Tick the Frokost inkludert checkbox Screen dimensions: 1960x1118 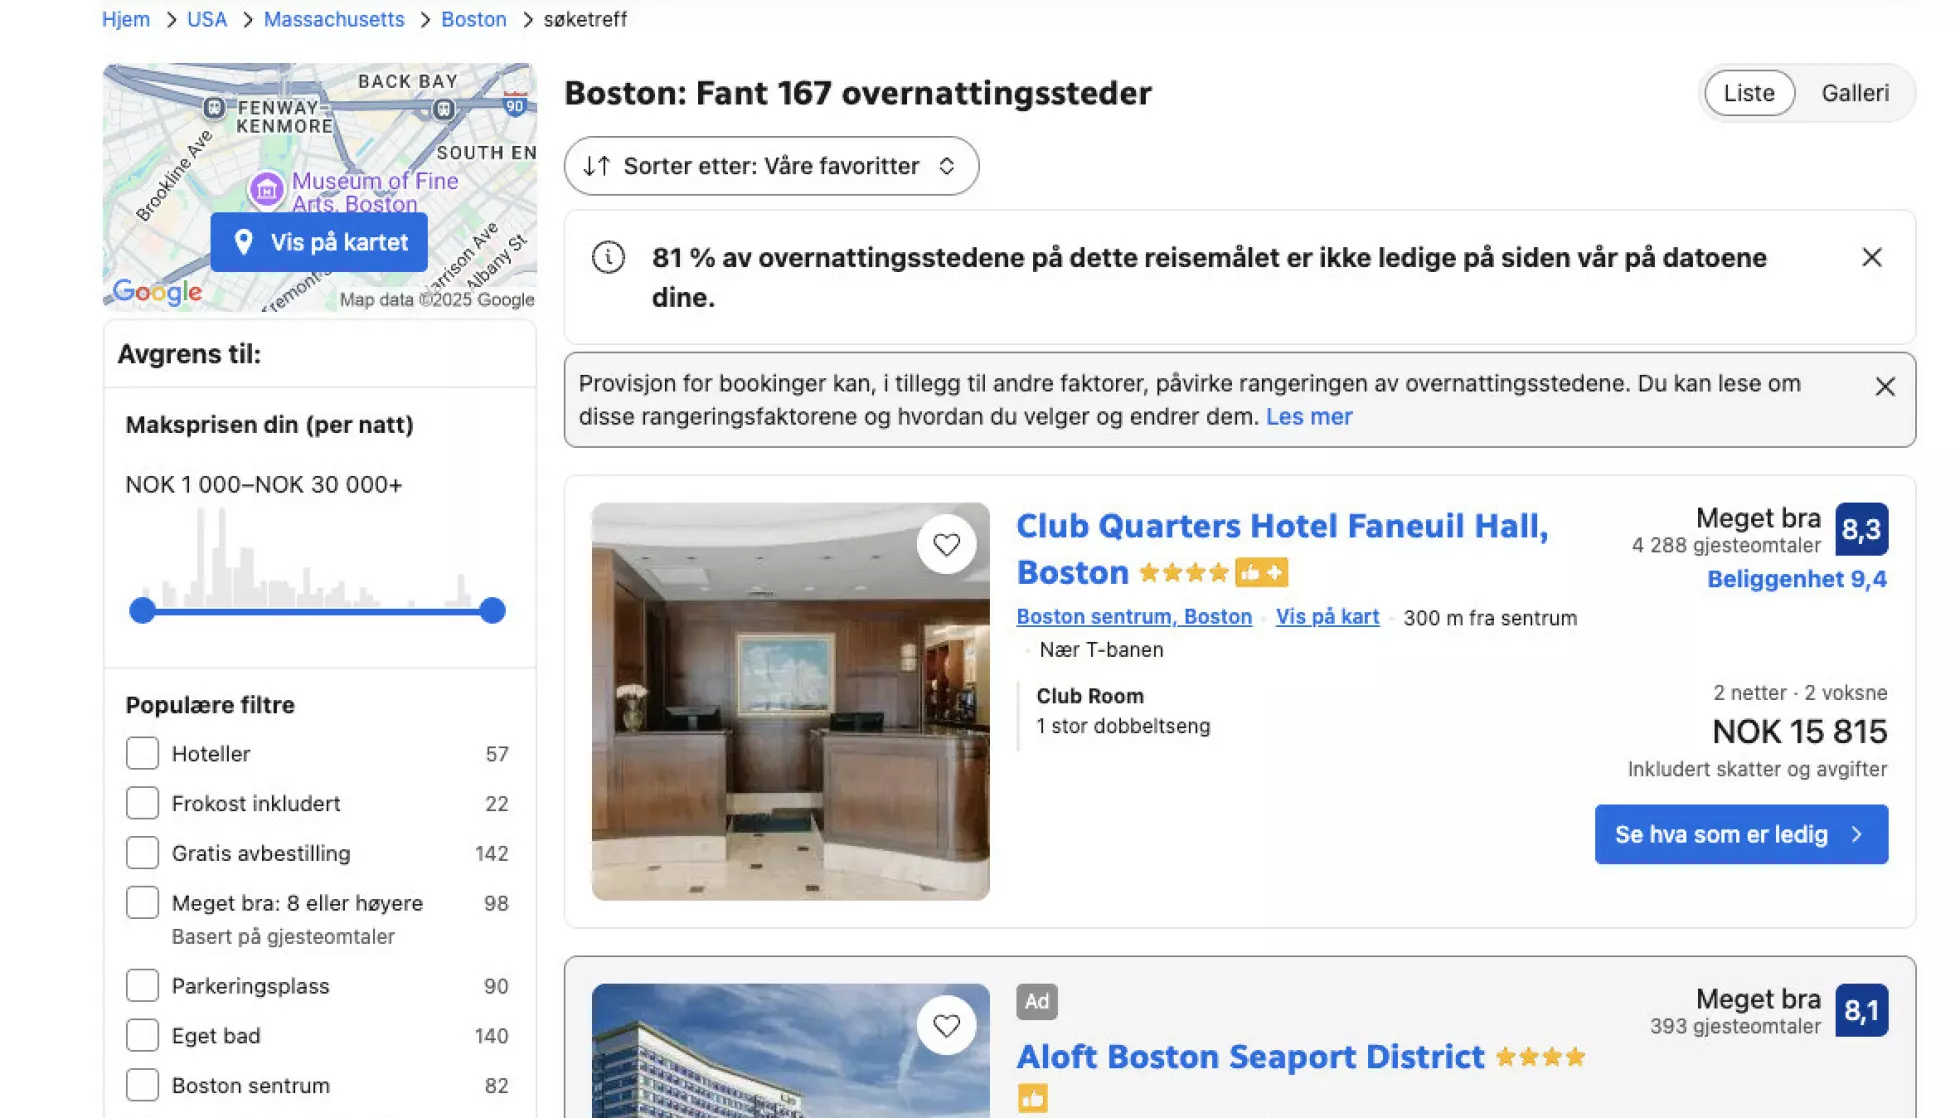[x=142, y=804]
